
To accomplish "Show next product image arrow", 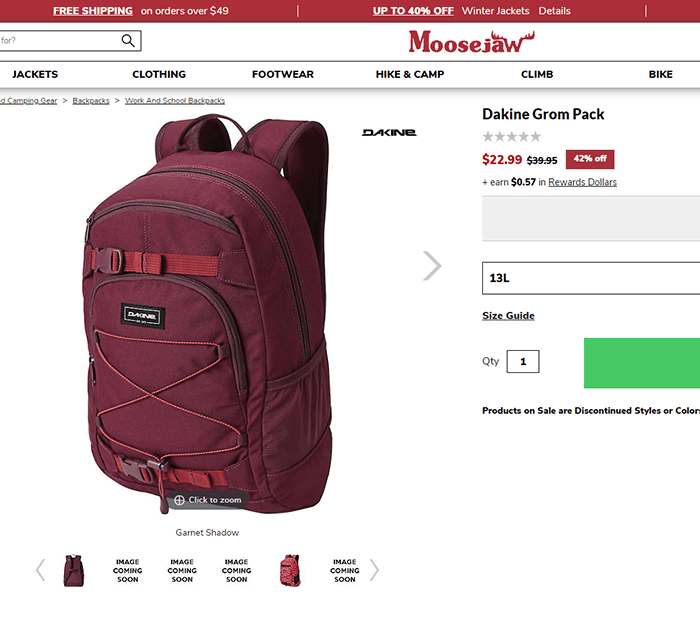I will (432, 266).
